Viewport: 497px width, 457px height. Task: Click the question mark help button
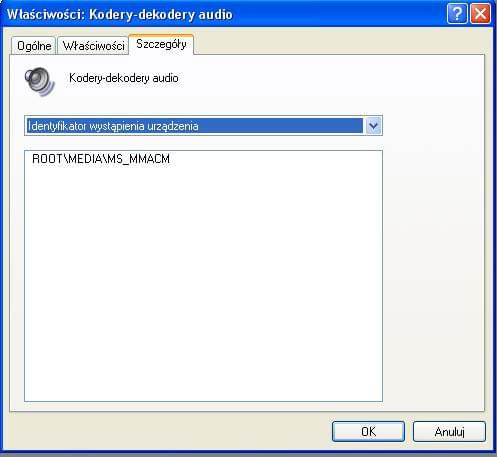pyautogui.click(x=457, y=14)
